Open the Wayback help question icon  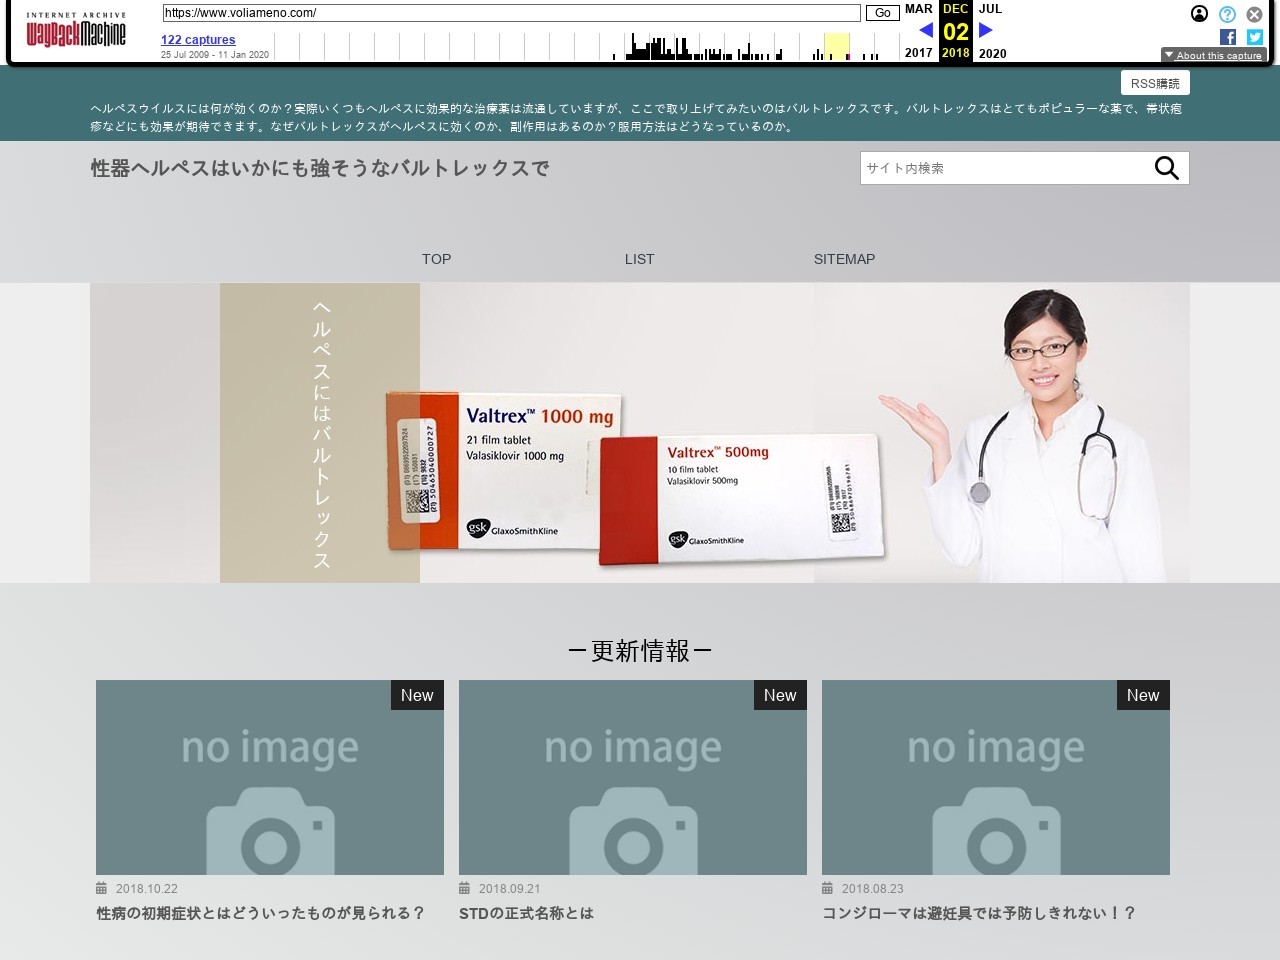(x=1227, y=14)
